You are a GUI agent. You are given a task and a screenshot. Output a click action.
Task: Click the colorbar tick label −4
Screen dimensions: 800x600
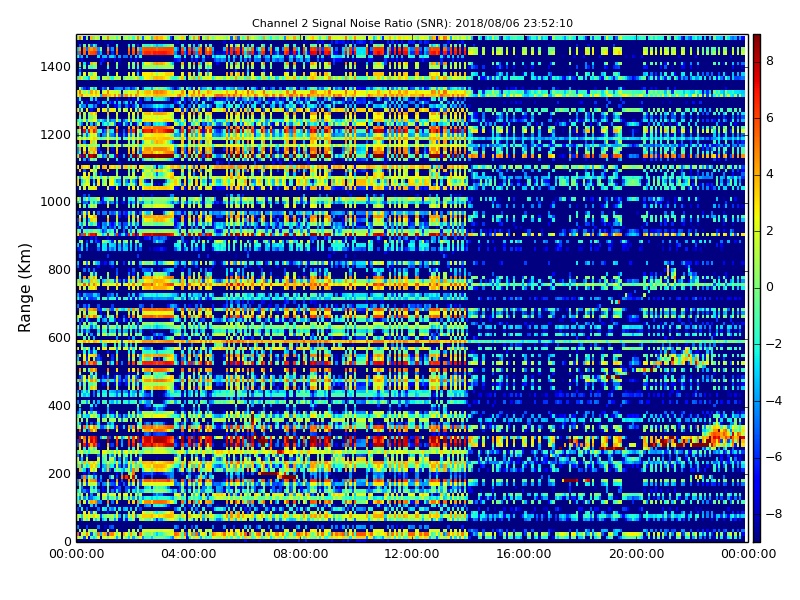point(774,401)
